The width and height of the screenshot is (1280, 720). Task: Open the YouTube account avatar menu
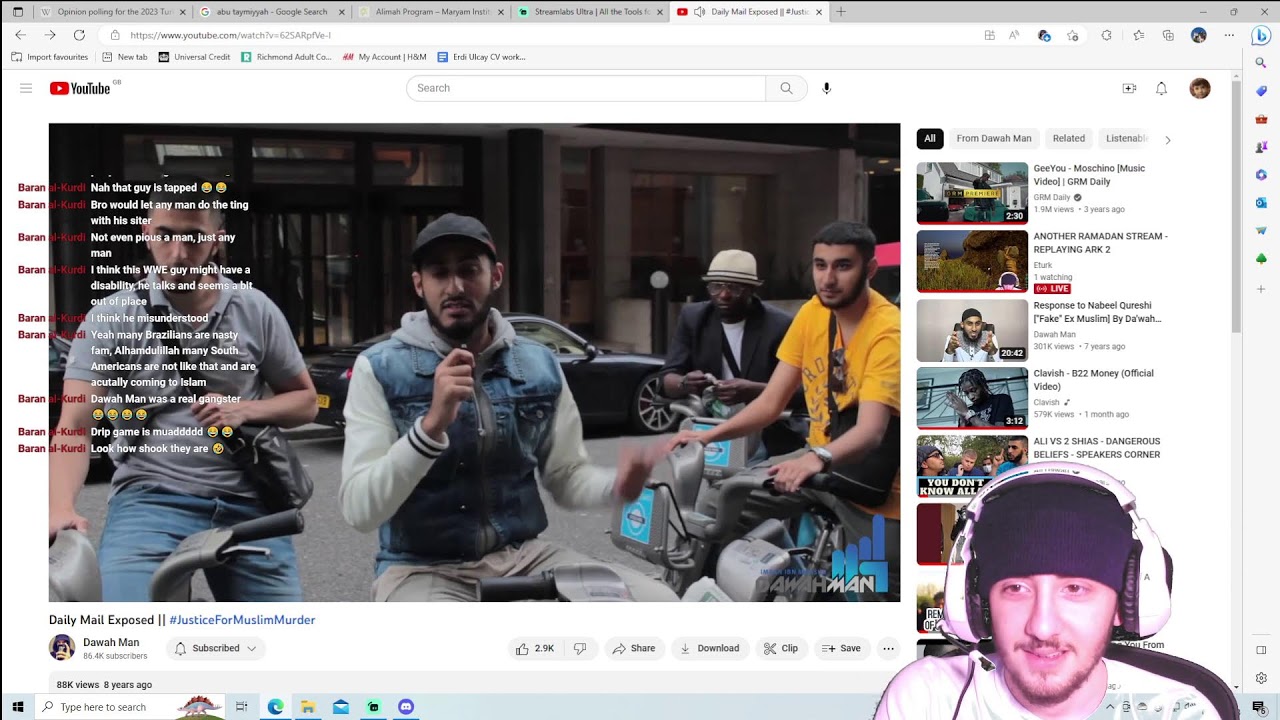pos(1200,88)
